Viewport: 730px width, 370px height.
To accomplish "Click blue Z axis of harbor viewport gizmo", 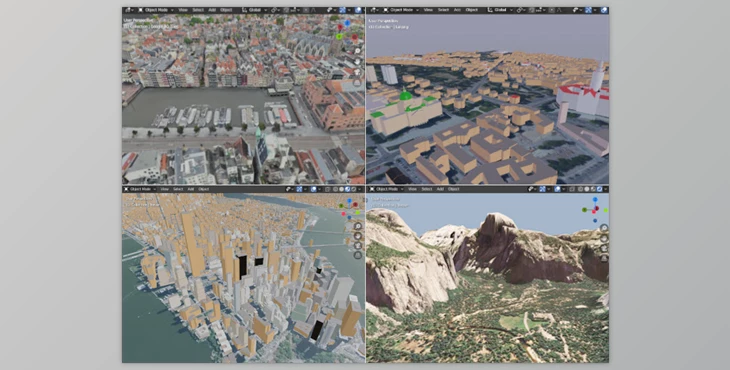I will [x=347, y=22].
